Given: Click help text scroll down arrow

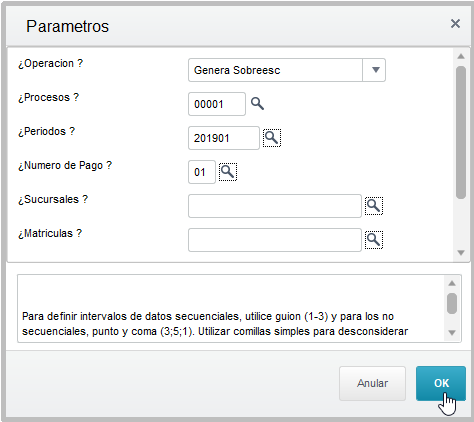Looking at the screenshot, I should pyautogui.click(x=452, y=332).
